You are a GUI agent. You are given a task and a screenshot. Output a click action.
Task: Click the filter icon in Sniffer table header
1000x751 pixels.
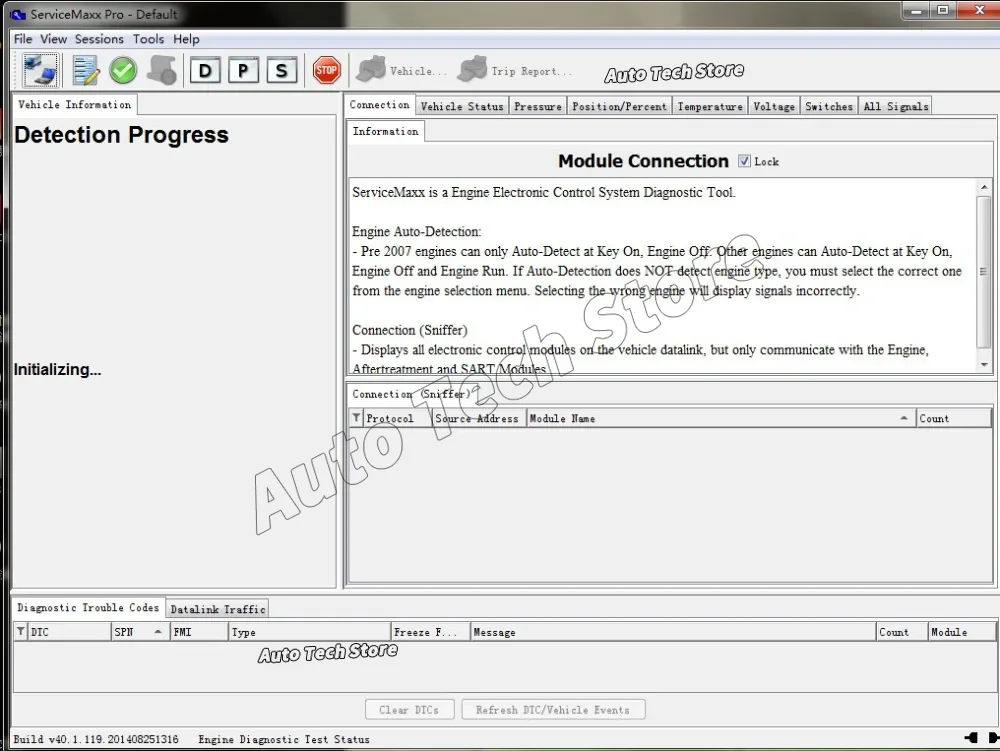[x=356, y=418]
